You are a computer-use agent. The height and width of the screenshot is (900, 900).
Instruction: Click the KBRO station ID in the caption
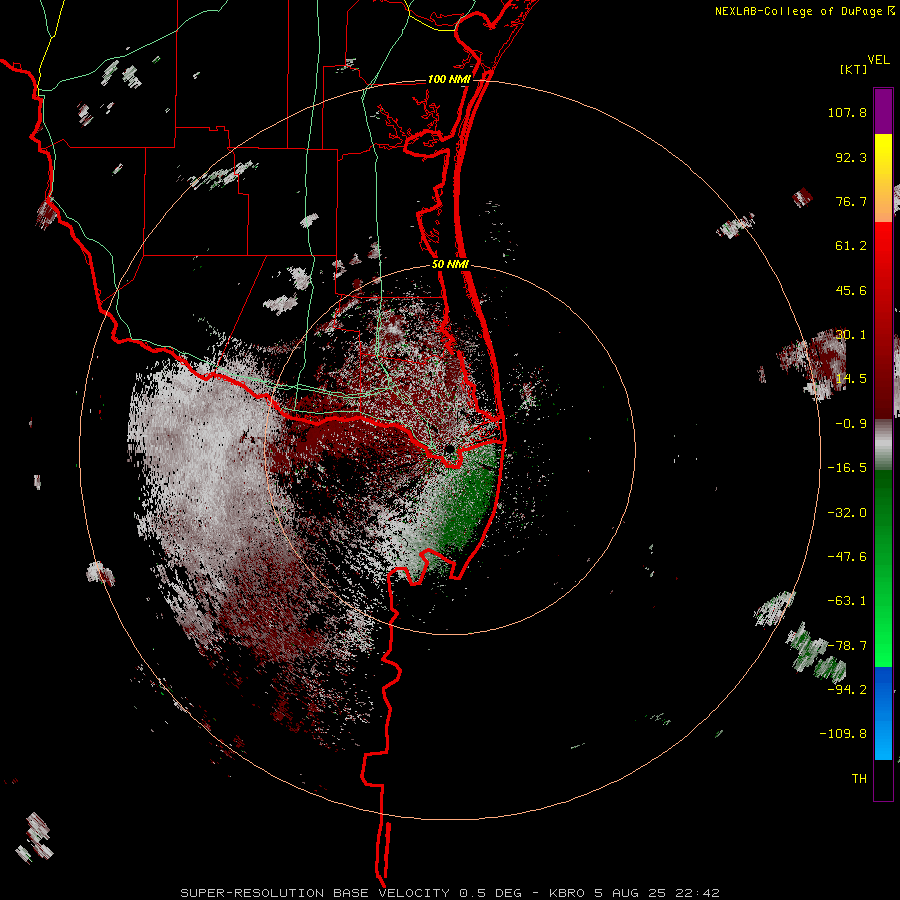(568, 893)
